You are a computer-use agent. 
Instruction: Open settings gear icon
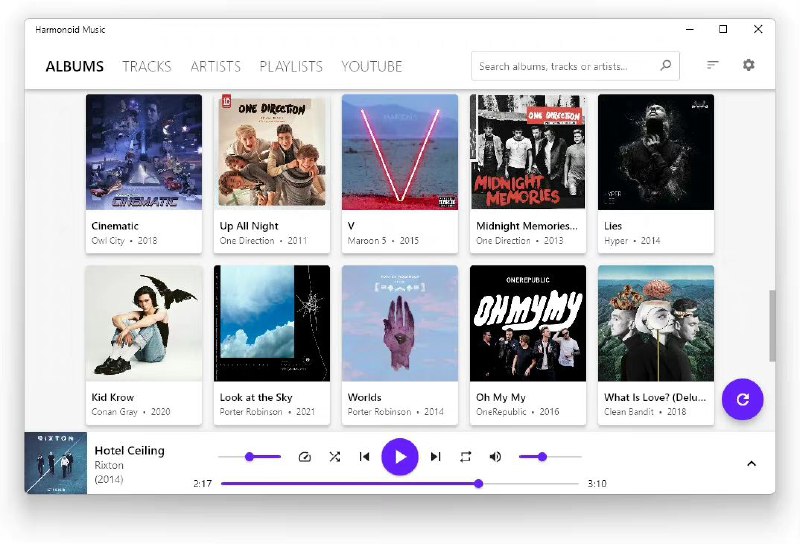pyautogui.click(x=748, y=65)
